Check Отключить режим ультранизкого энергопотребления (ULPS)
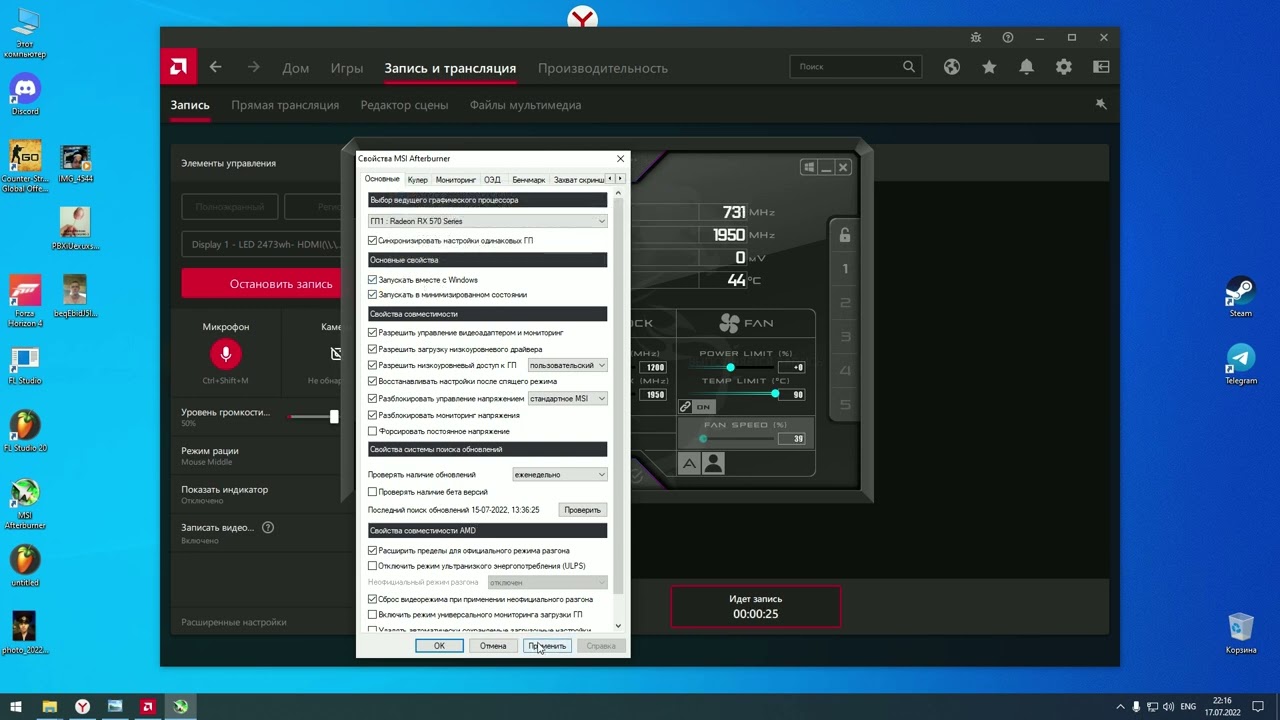This screenshot has height=720, width=1280. (373, 566)
